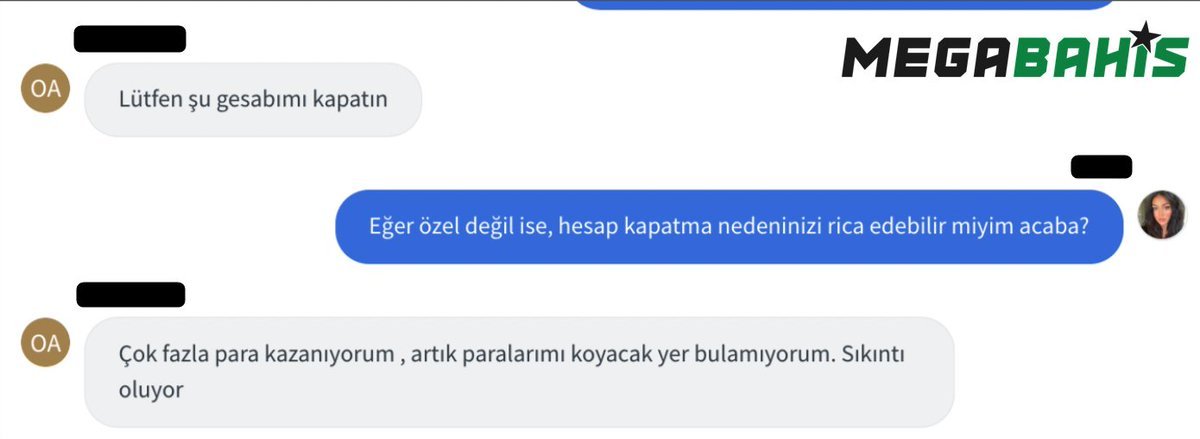Click the redacted agent name above blue message

(x=1101, y=167)
